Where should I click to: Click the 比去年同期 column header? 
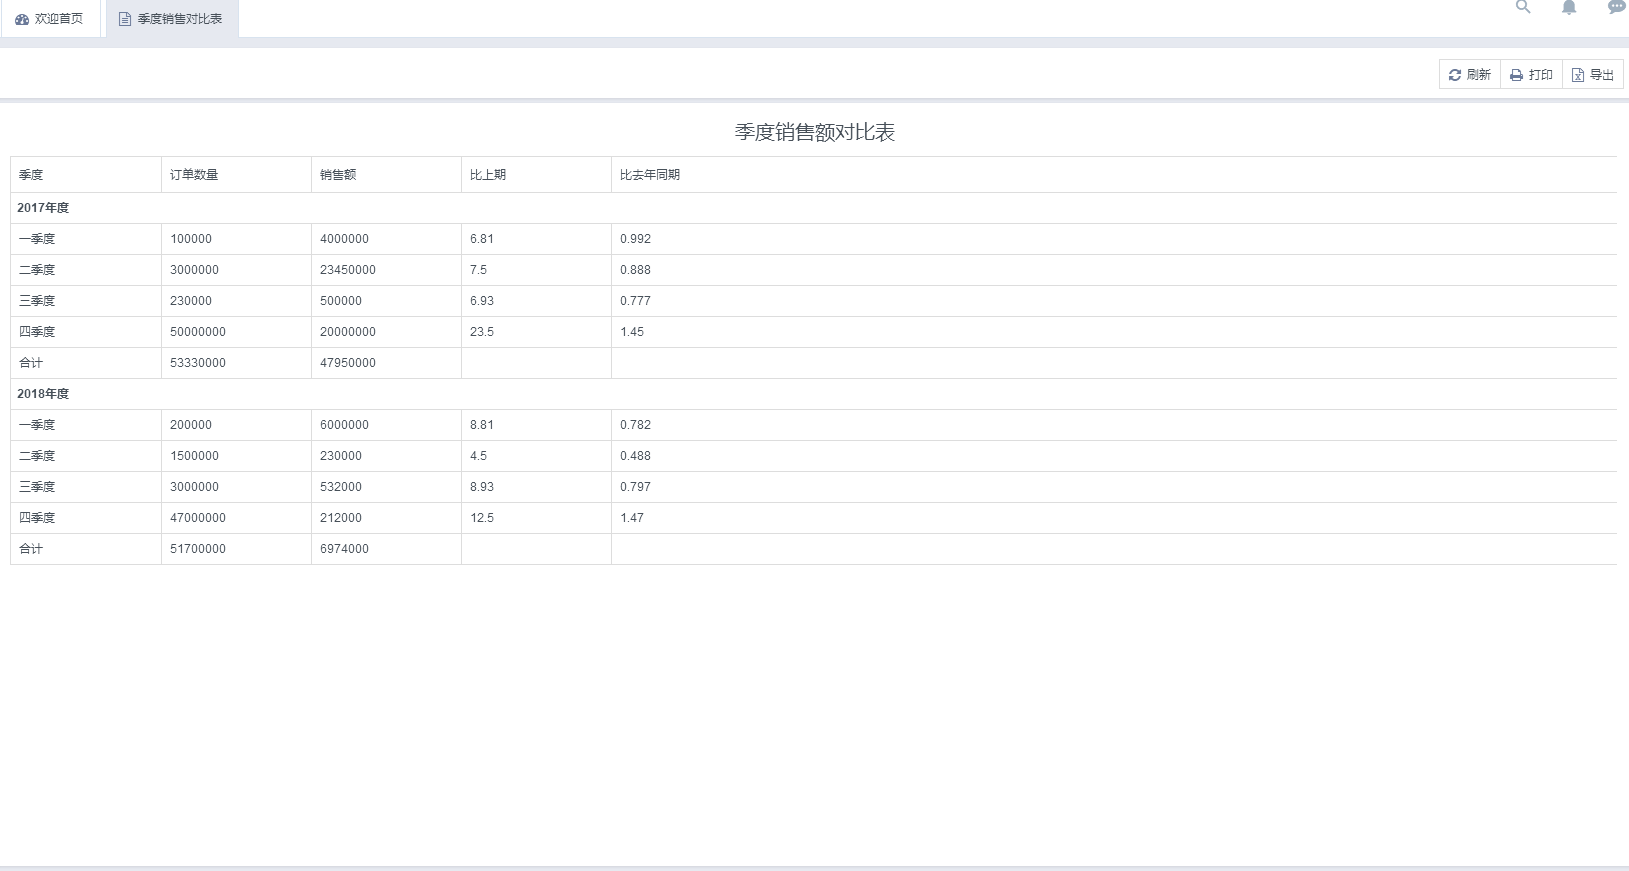[x=650, y=175]
